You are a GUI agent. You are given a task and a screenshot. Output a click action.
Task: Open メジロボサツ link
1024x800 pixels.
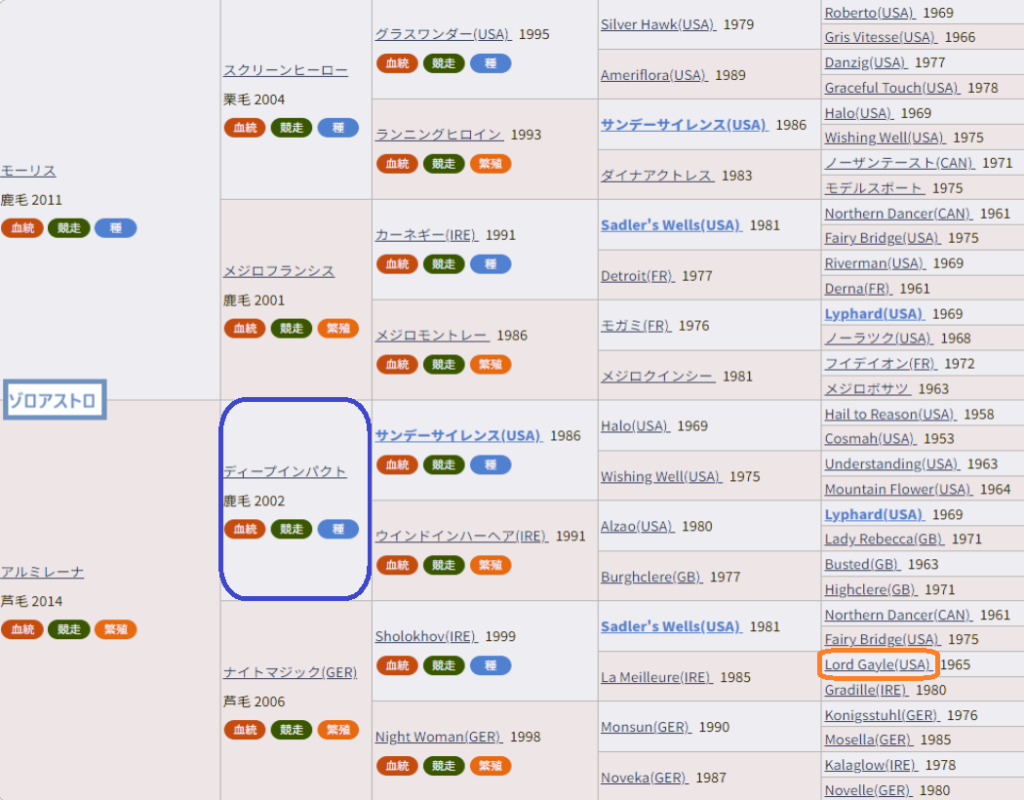point(867,389)
